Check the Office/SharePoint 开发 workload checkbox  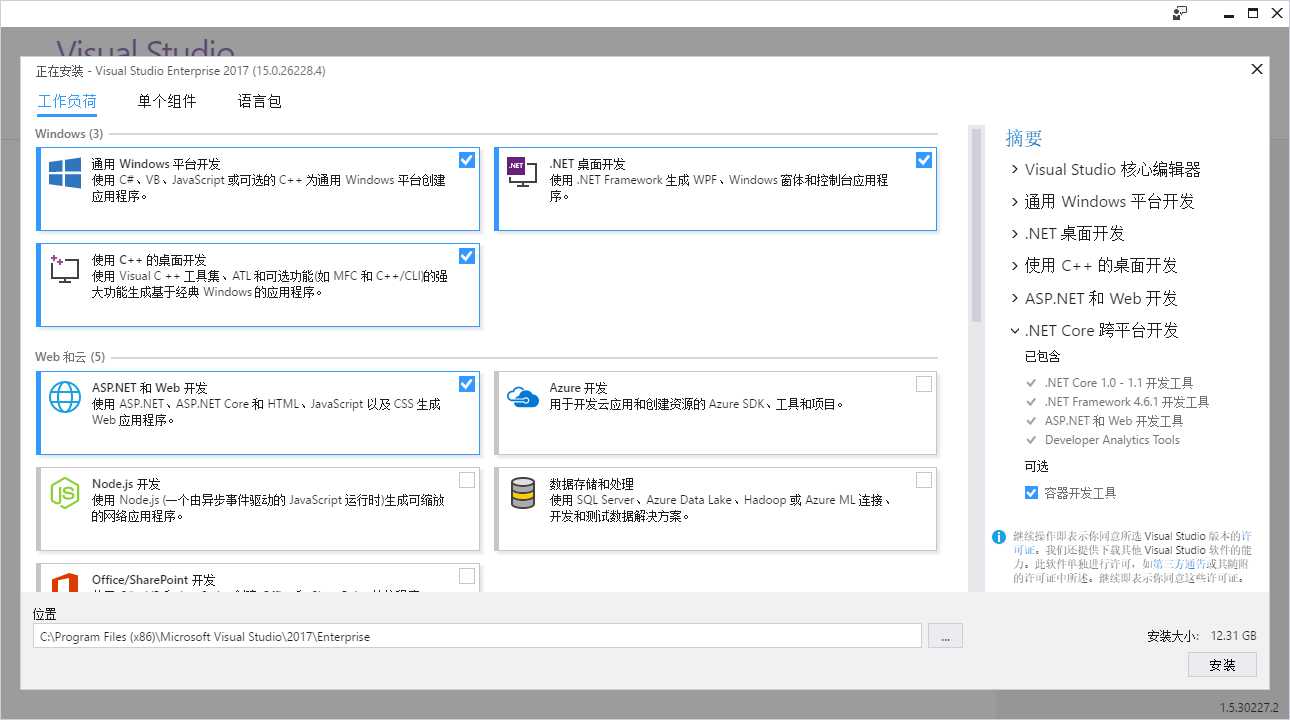pos(467,576)
